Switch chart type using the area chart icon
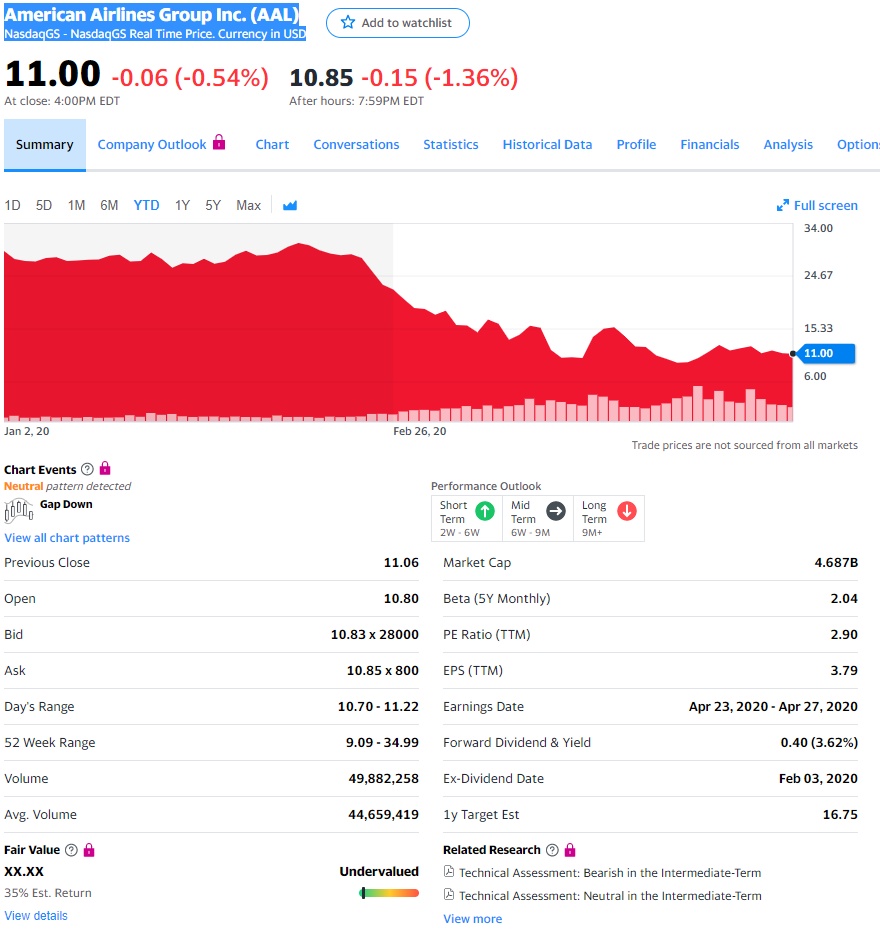Viewport: 880px width, 940px height. coord(290,206)
